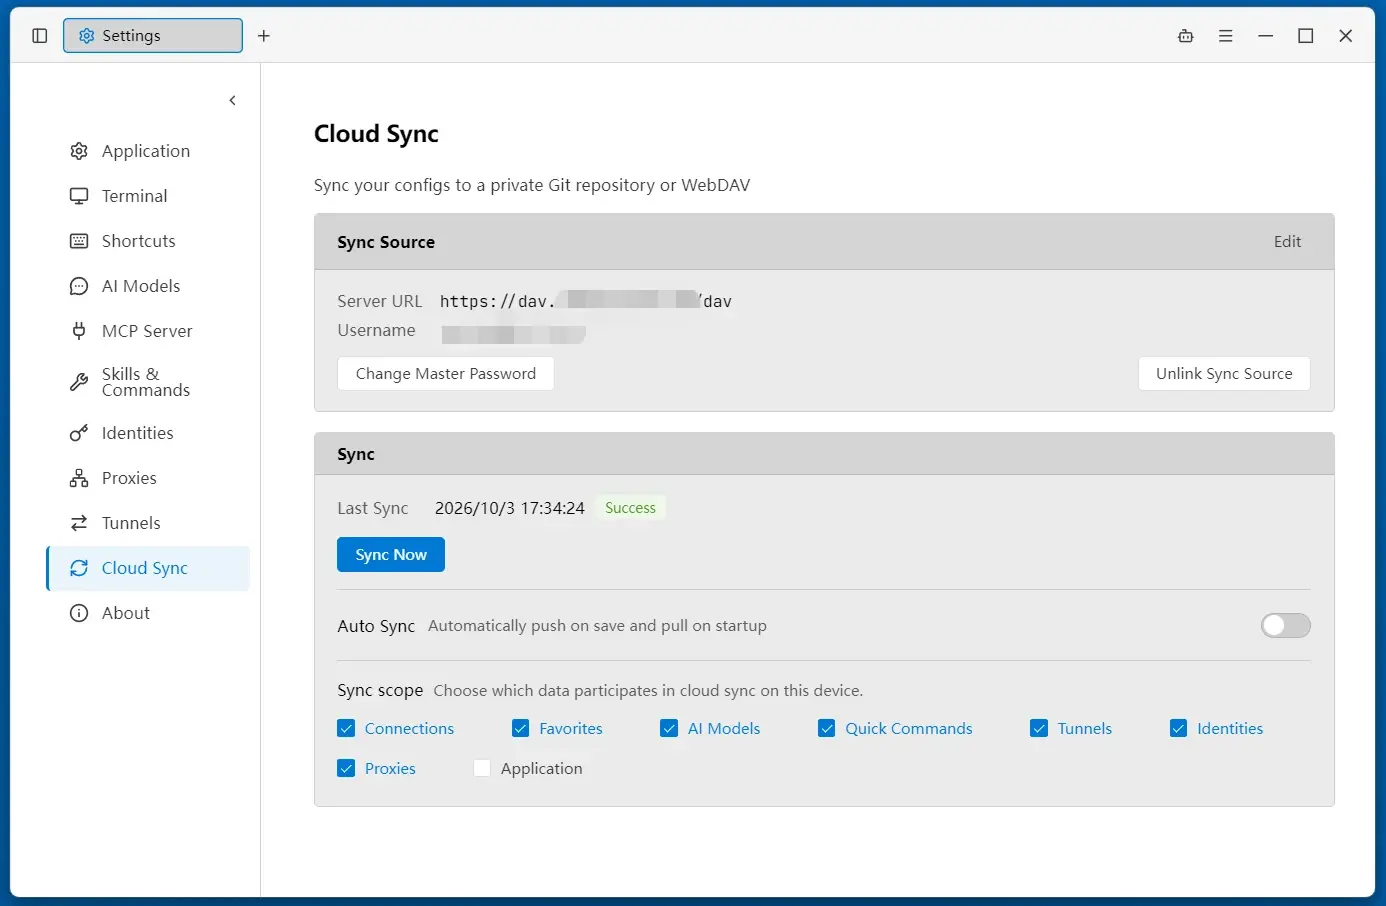Screen dimensions: 1386x906
Task: Click the Cloud Sync refresh icon
Action: pyautogui.click(x=79, y=568)
